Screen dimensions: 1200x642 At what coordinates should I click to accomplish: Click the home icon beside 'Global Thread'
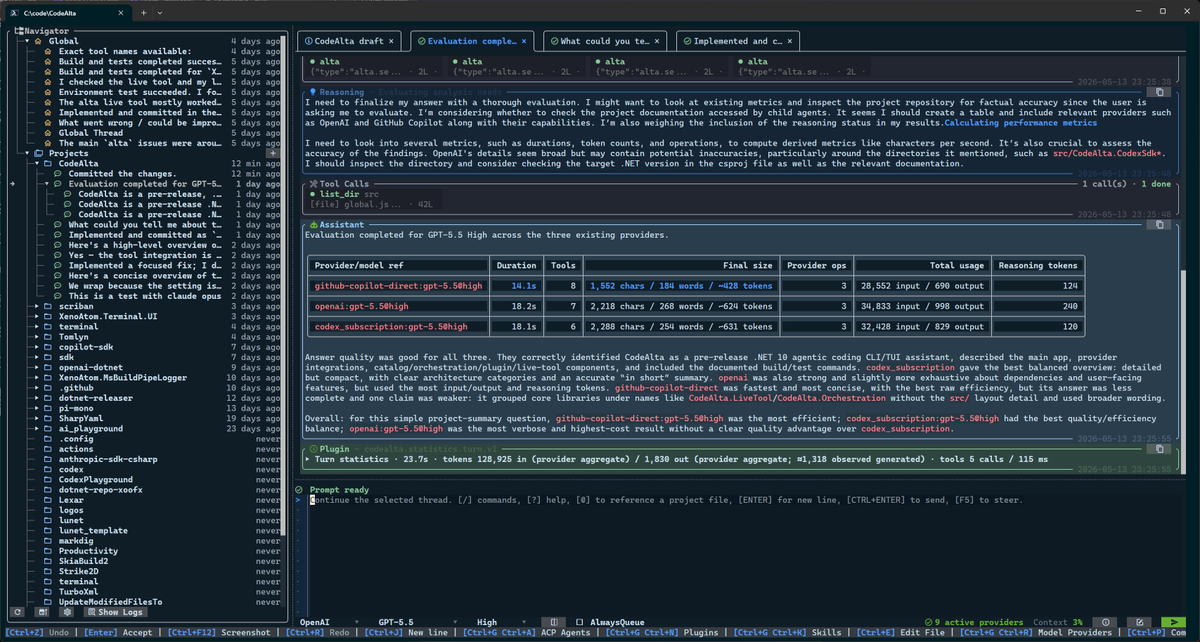[x=47, y=133]
